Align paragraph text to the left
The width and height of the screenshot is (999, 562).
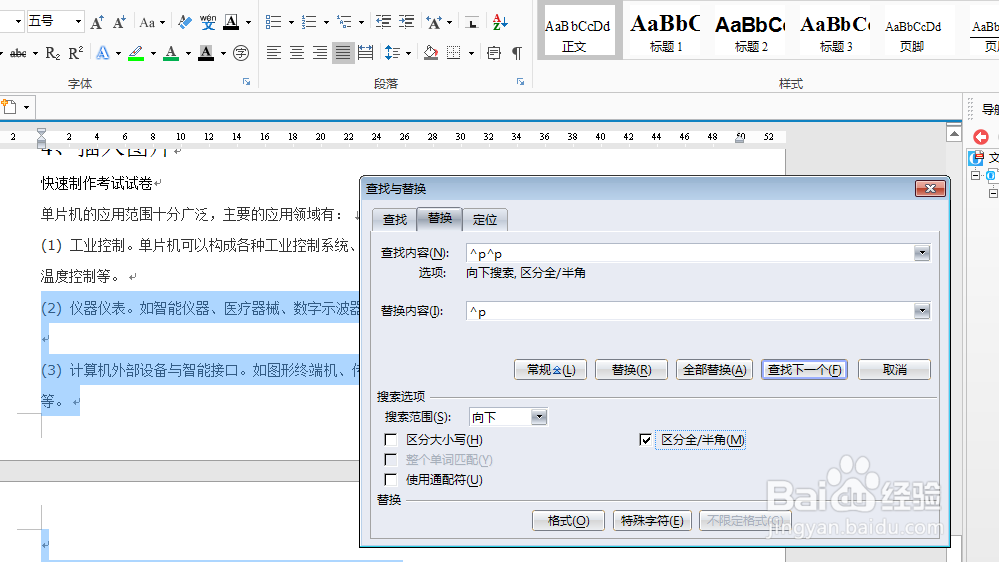click(274, 53)
